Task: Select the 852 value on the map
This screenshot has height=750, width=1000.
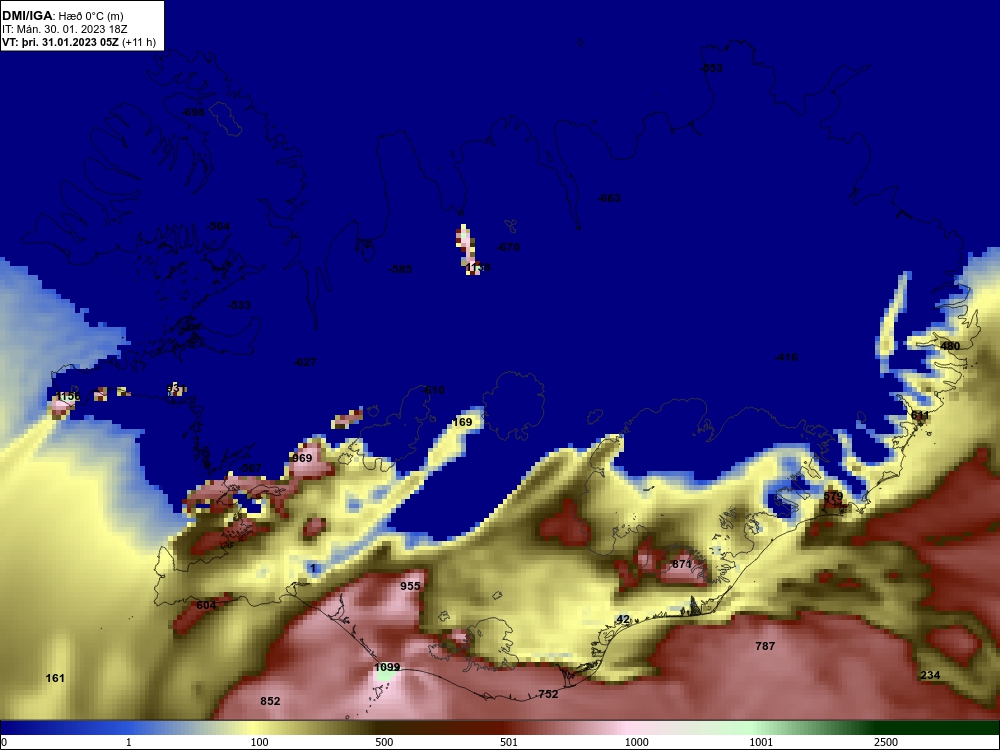Action: pos(270,701)
